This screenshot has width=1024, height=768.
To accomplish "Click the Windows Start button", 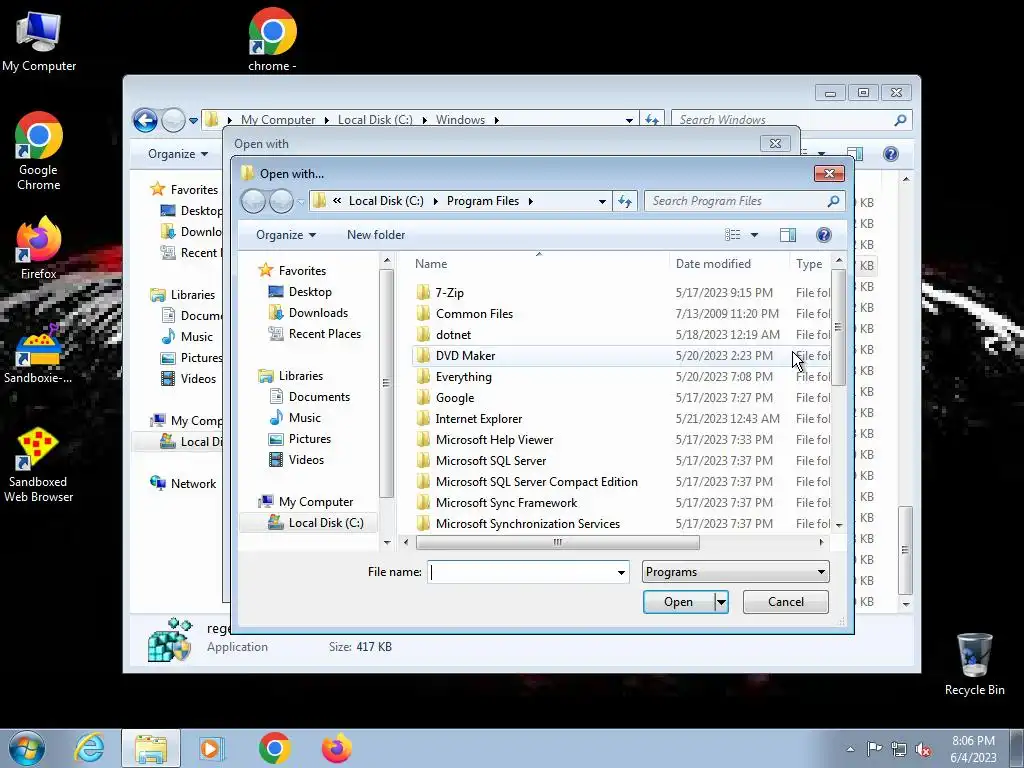I will [x=27, y=748].
